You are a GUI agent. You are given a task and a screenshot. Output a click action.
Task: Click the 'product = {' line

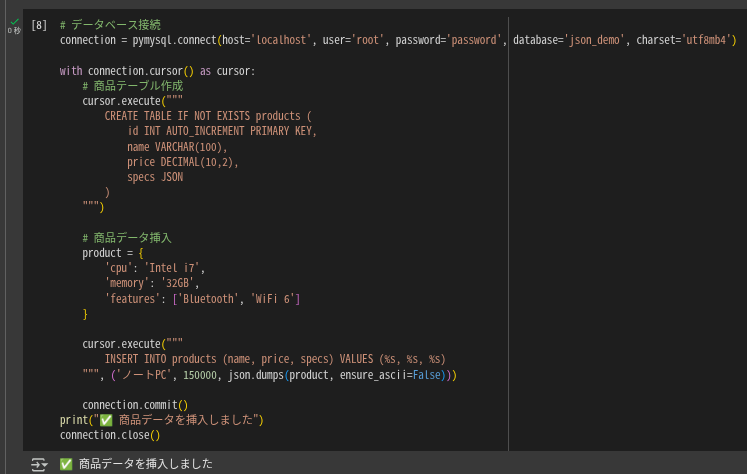coord(112,253)
